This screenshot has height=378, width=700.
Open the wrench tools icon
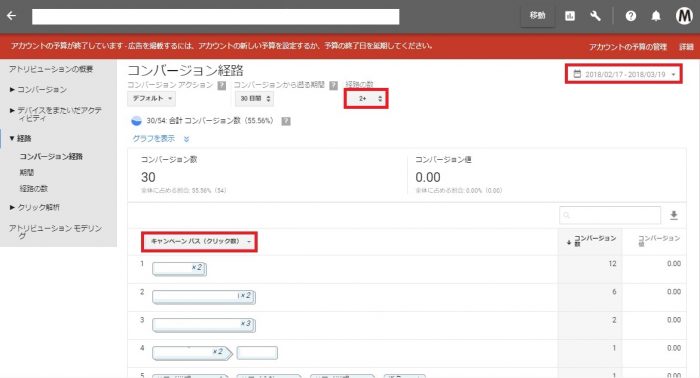(x=595, y=16)
